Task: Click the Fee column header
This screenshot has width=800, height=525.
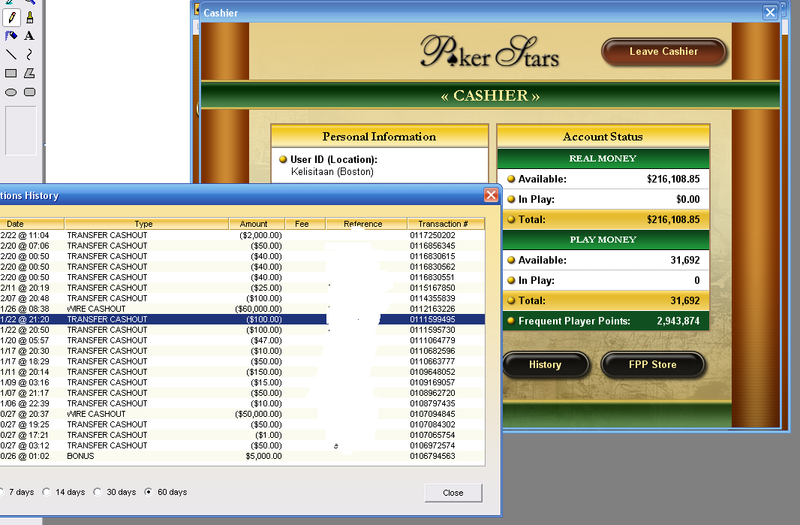Action: [x=305, y=224]
